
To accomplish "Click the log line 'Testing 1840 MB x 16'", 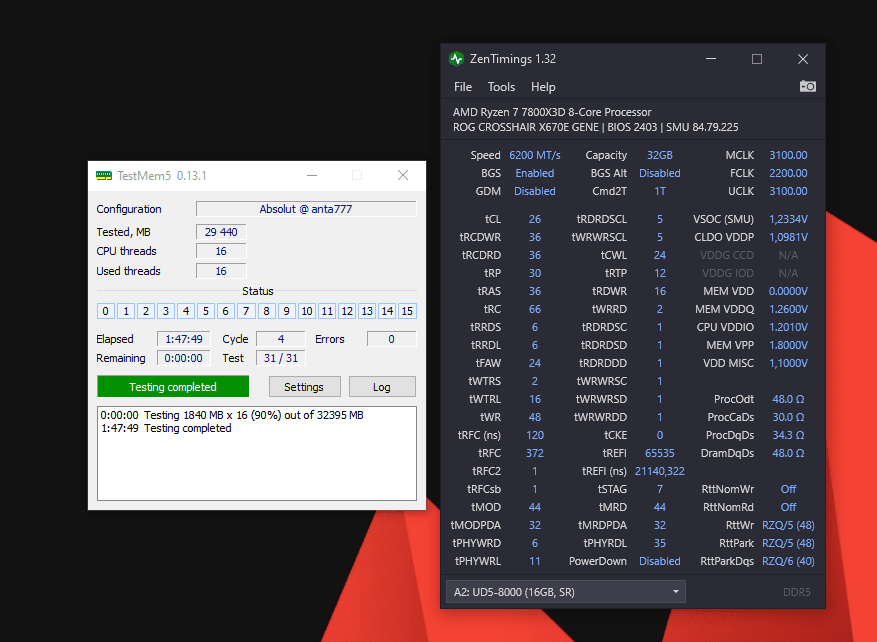I will (232, 415).
